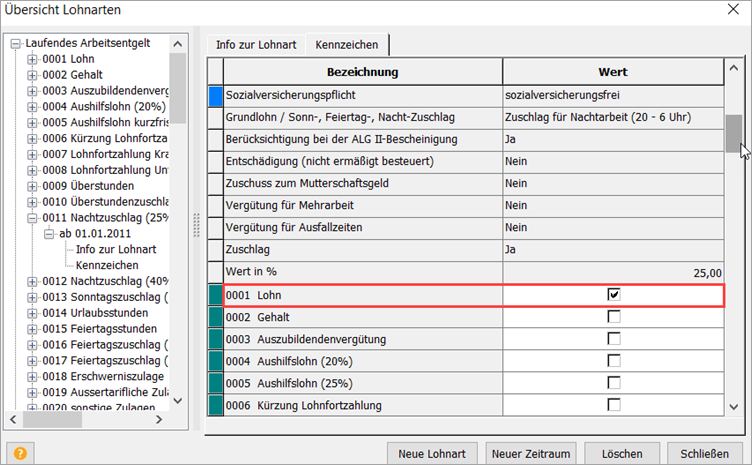Screen dimensions: 752x465
Task: Expand the 0009 Überstunden tree node
Action: point(33,186)
